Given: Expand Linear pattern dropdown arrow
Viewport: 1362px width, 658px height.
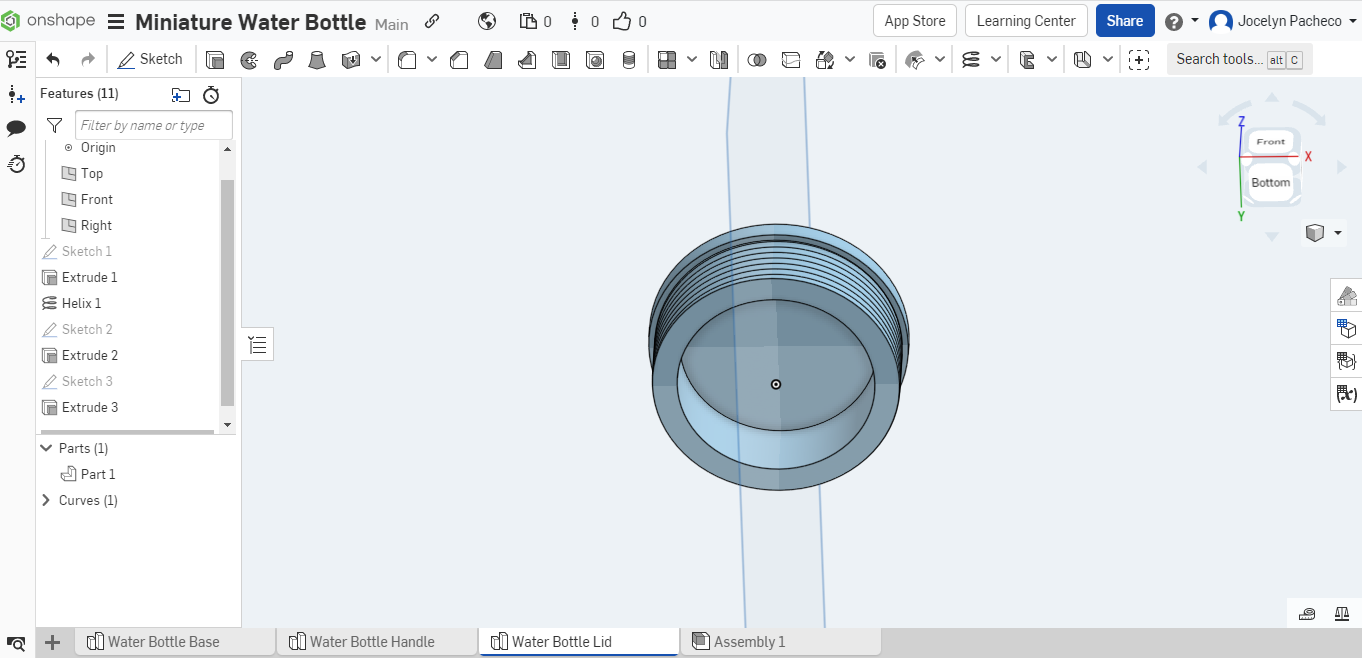Looking at the screenshot, I should pyautogui.click(x=692, y=60).
